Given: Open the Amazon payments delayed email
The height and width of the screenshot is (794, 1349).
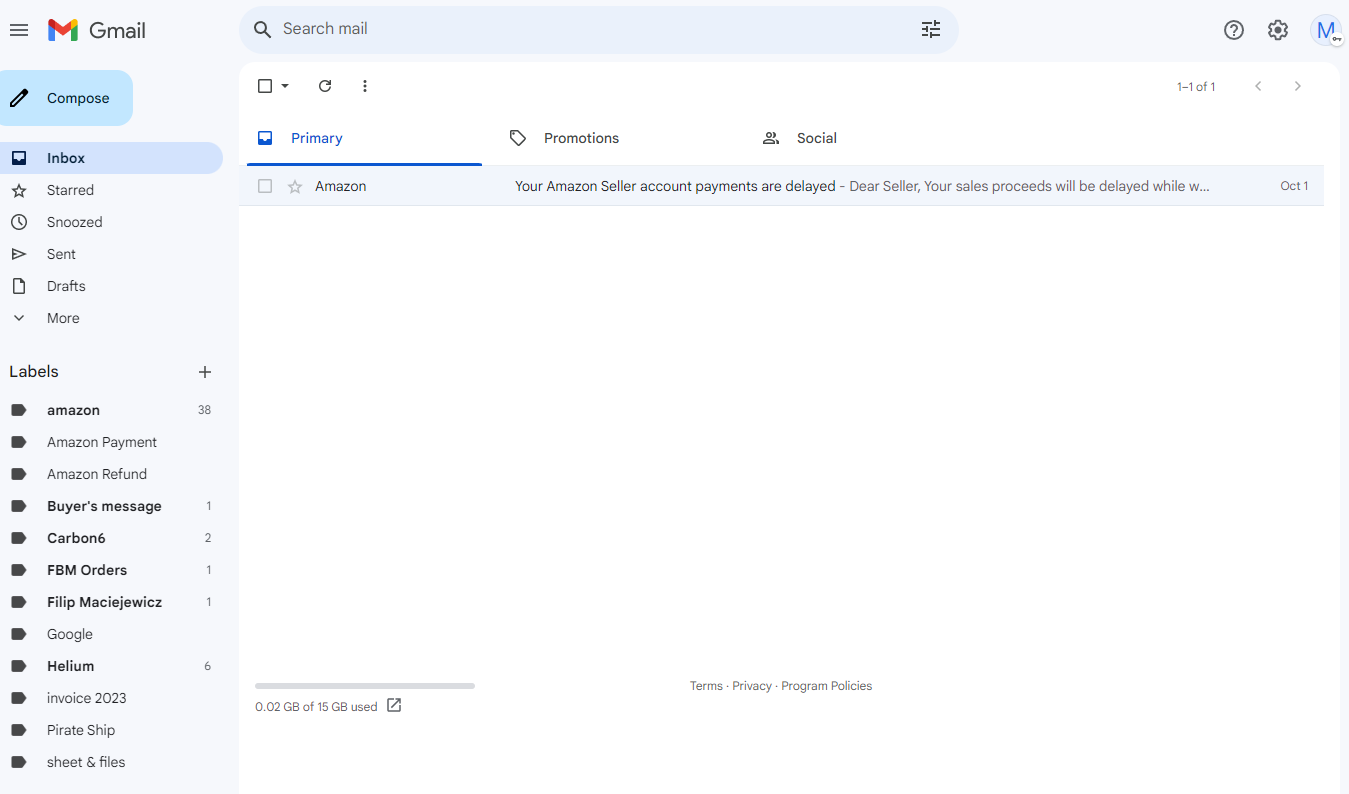Looking at the screenshot, I should pyautogui.click(x=781, y=186).
